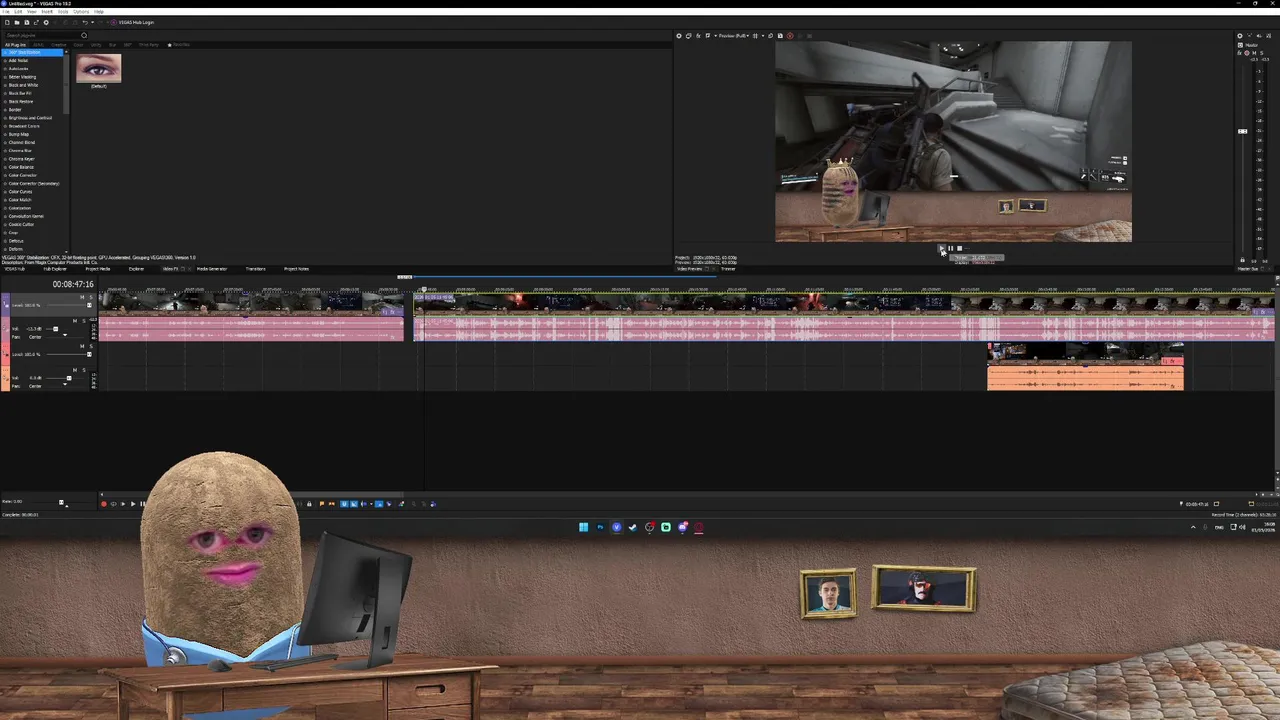This screenshot has height=720, width=1280.
Task: Toggle preview on external monitor icon
Action: [x=688, y=36]
